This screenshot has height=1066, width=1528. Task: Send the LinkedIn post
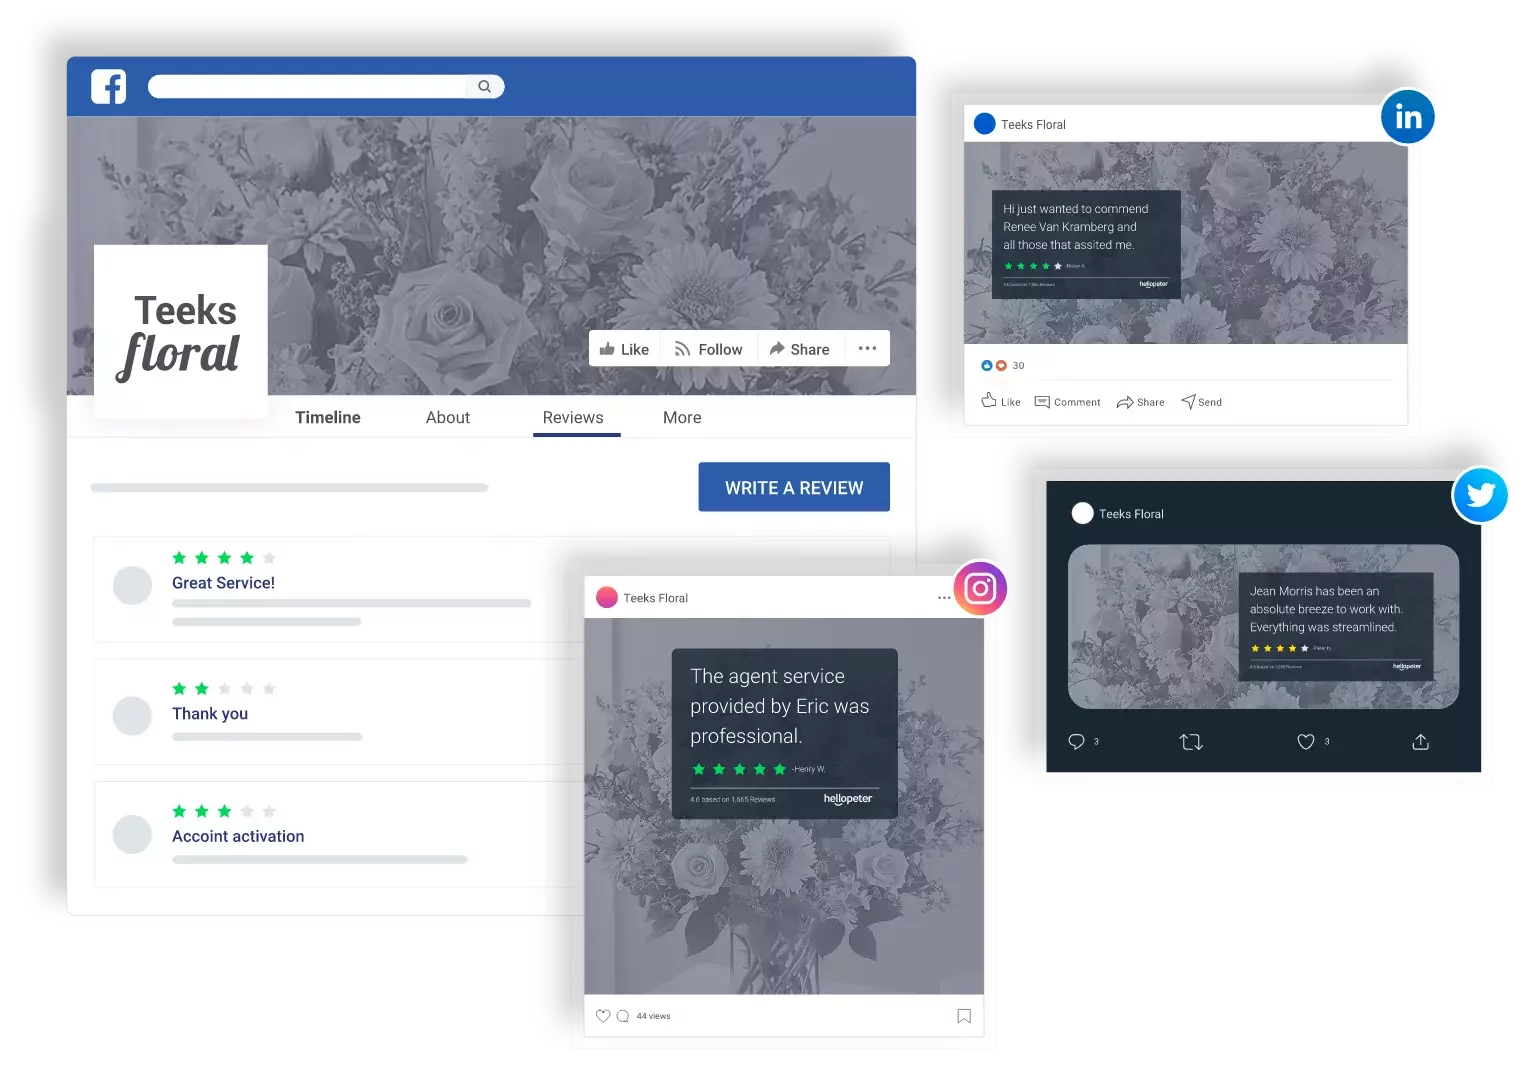click(x=1200, y=401)
